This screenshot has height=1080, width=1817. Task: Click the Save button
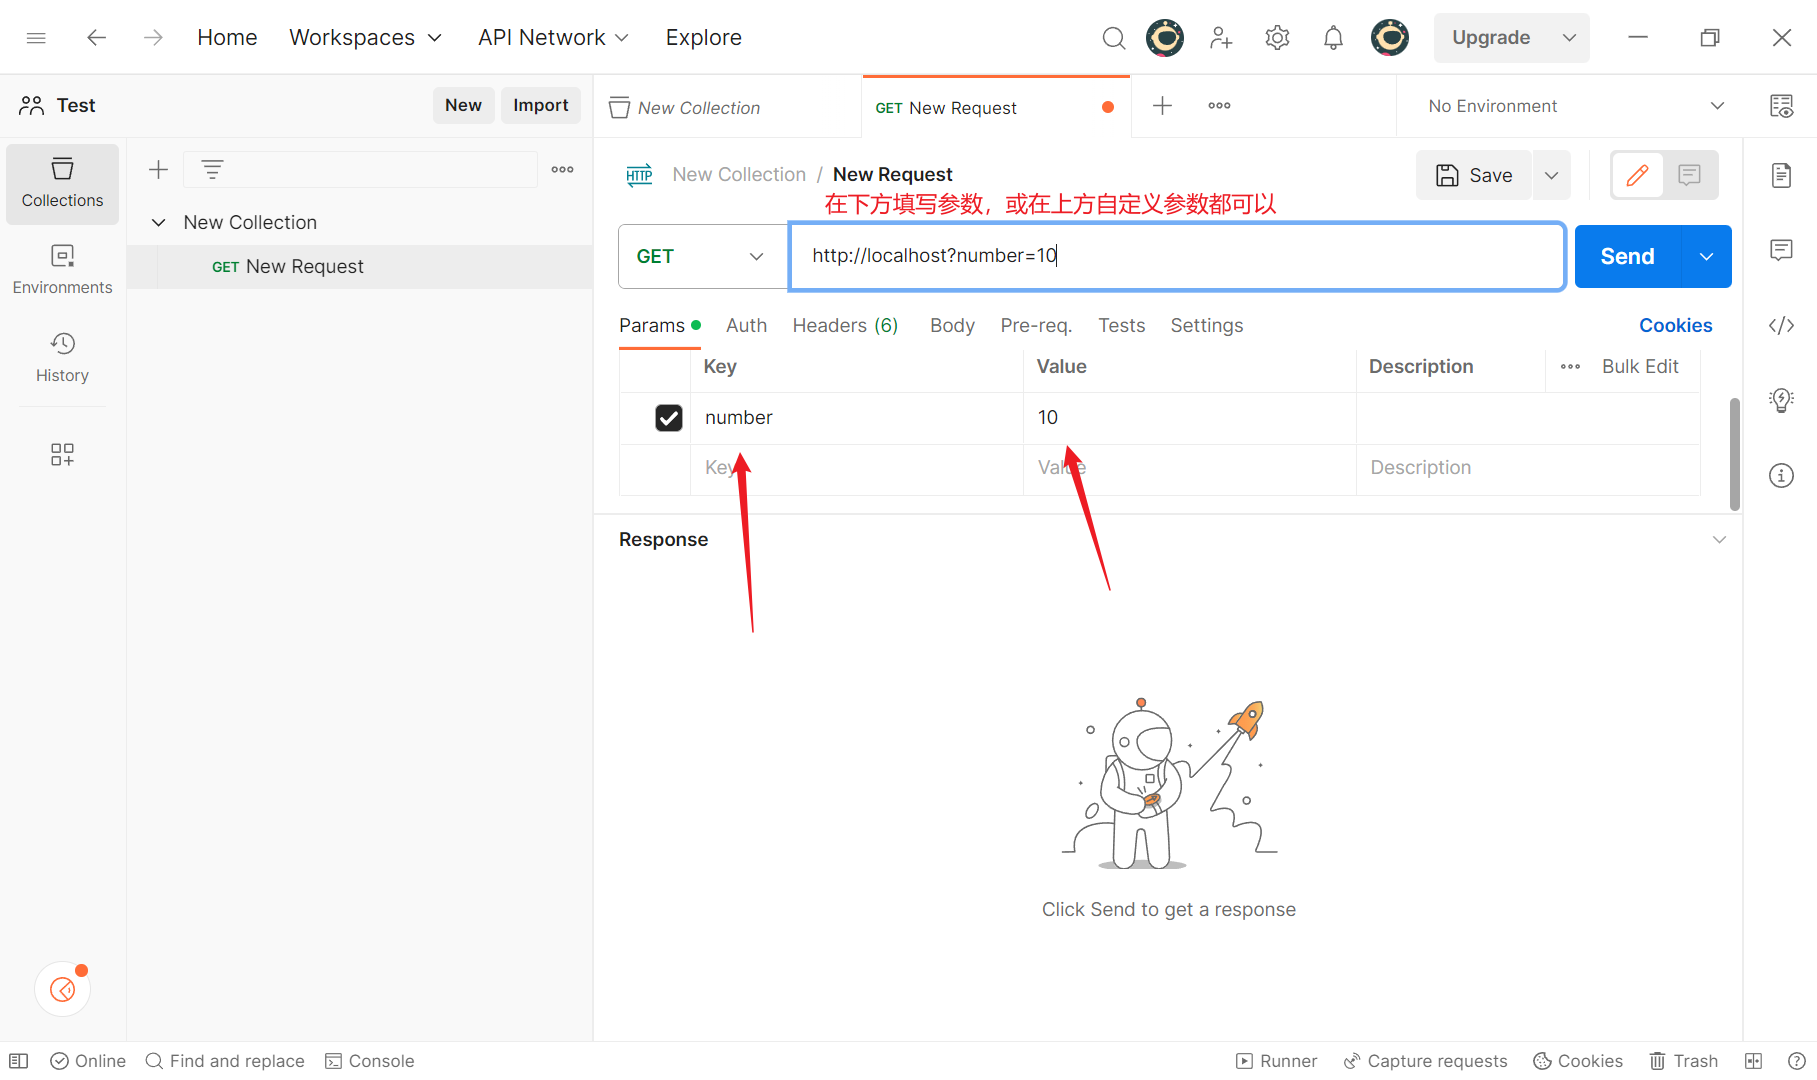click(x=1474, y=176)
